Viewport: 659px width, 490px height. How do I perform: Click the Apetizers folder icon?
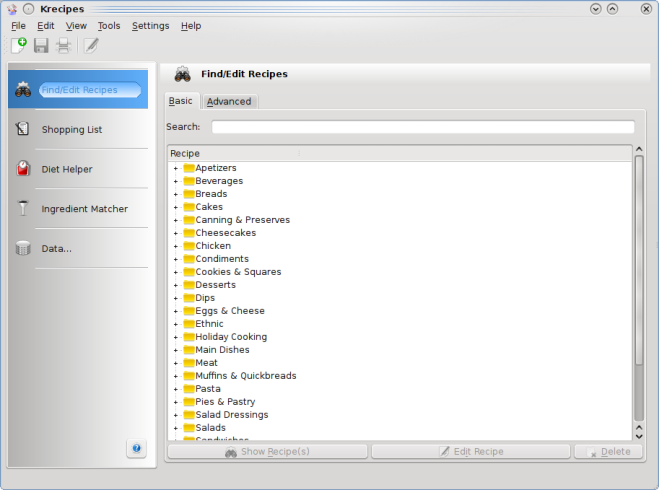pos(189,168)
